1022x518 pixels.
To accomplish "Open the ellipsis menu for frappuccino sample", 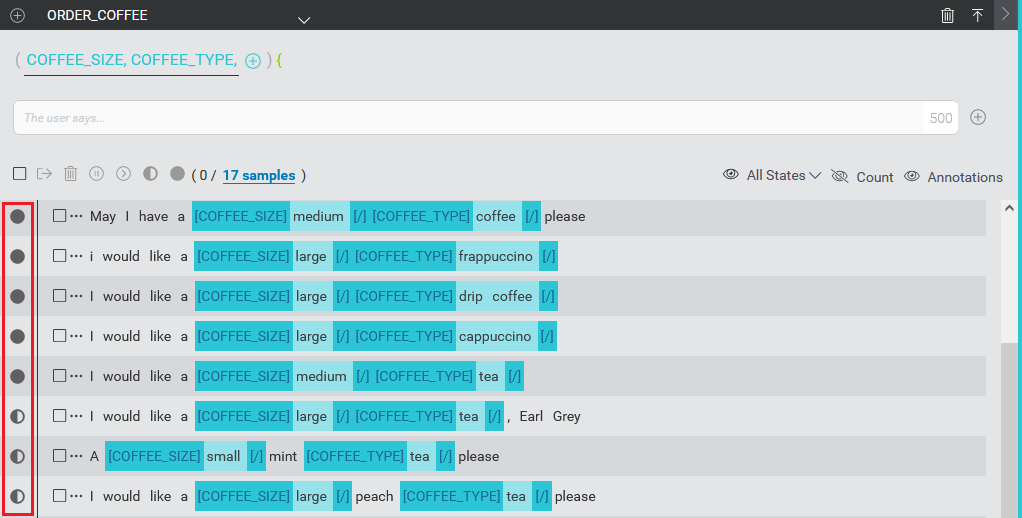I will tap(77, 256).
